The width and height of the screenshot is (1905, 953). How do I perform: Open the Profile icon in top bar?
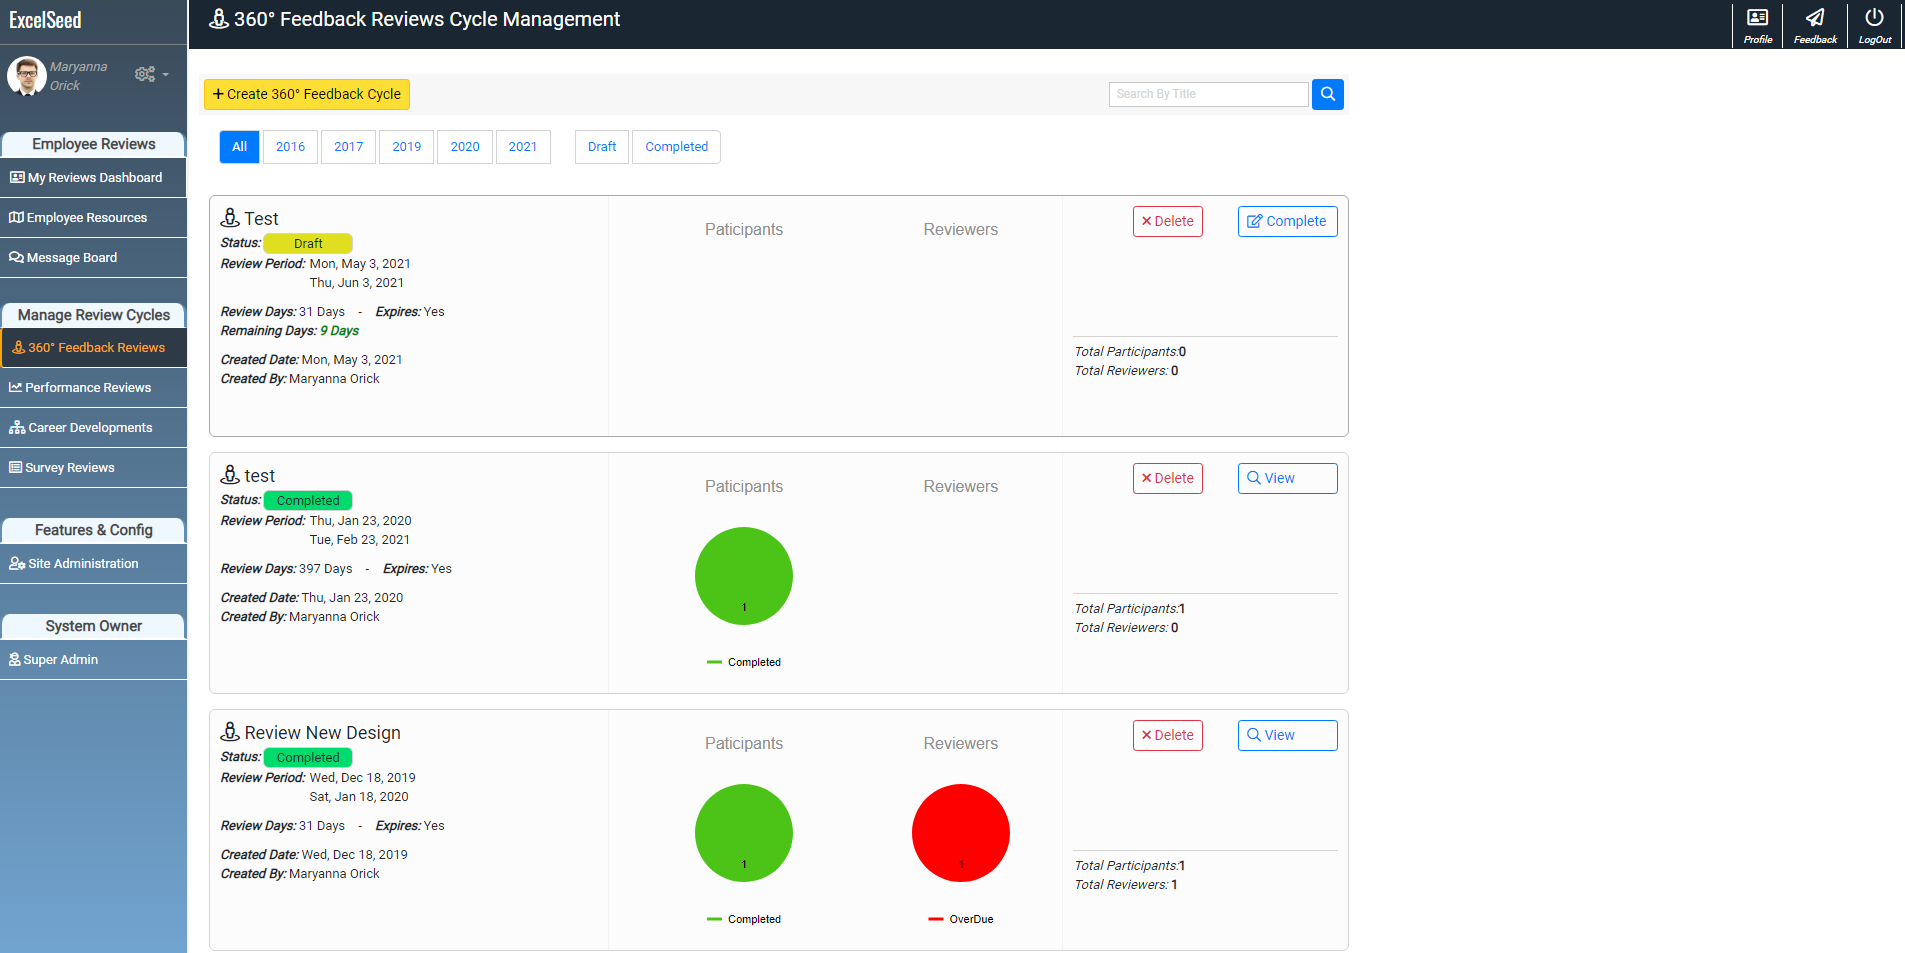coord(1757,24)
